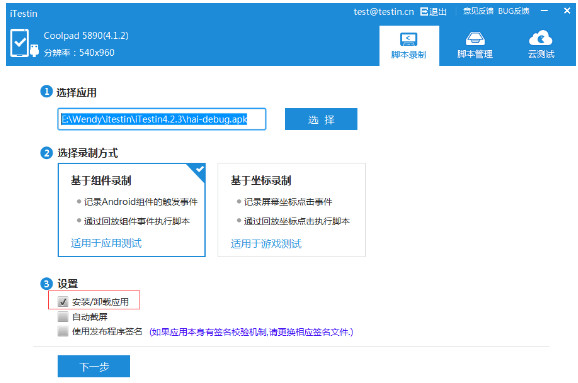Toggle the 安装/卸载应用 checkbox

click(63, 302)
